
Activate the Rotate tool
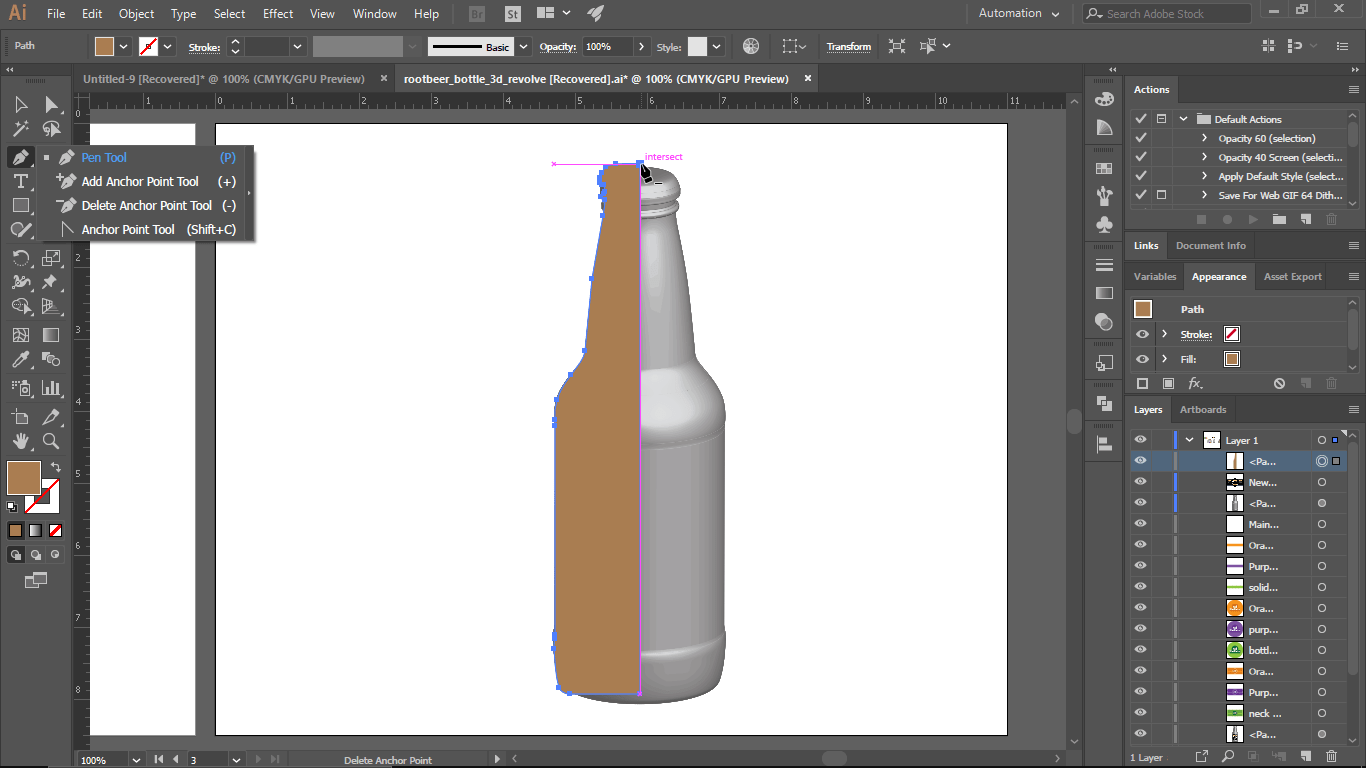click(20, 257)
